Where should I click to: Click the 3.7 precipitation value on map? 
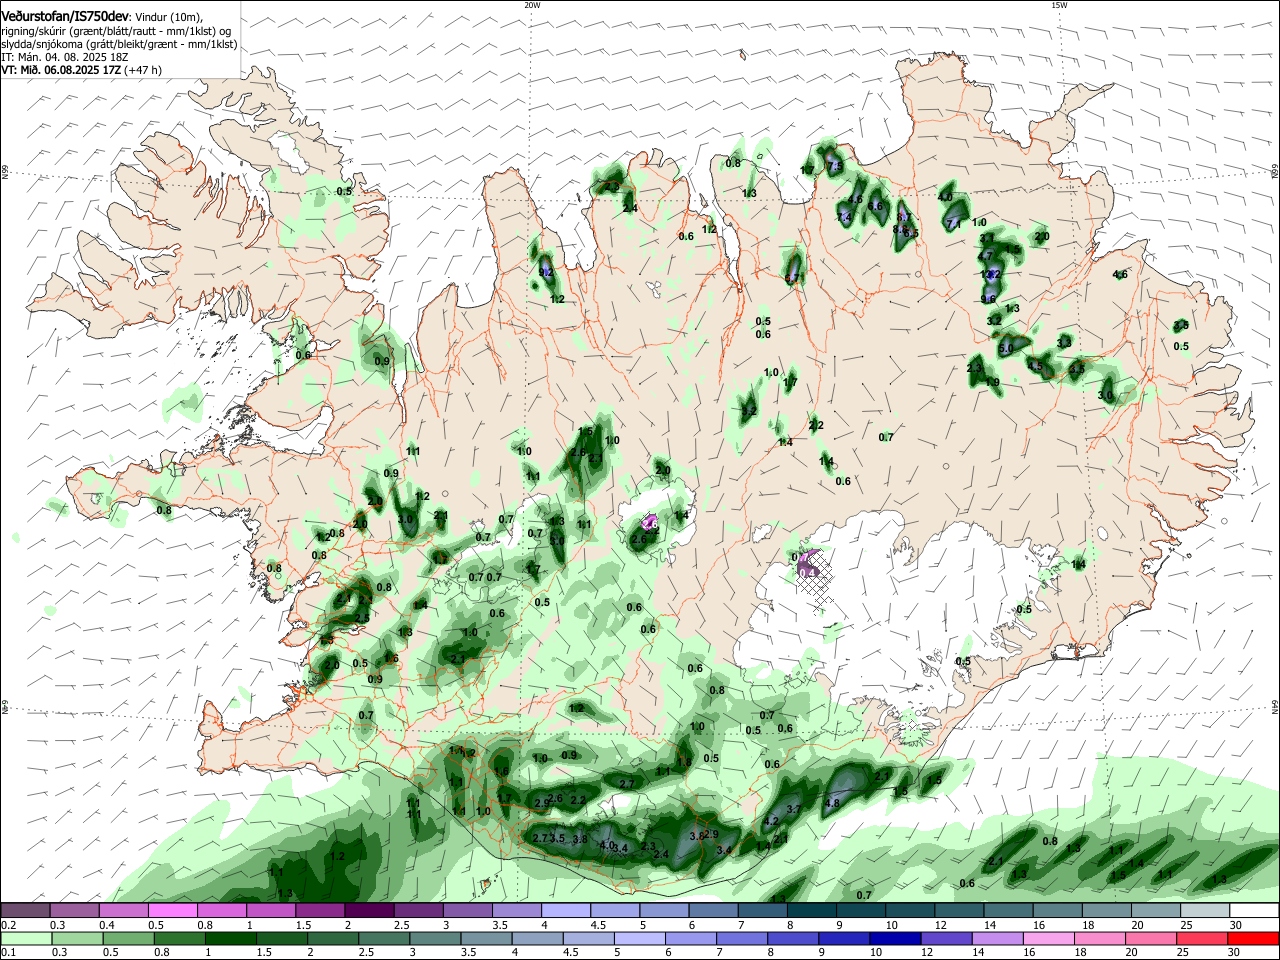(794, 809)
